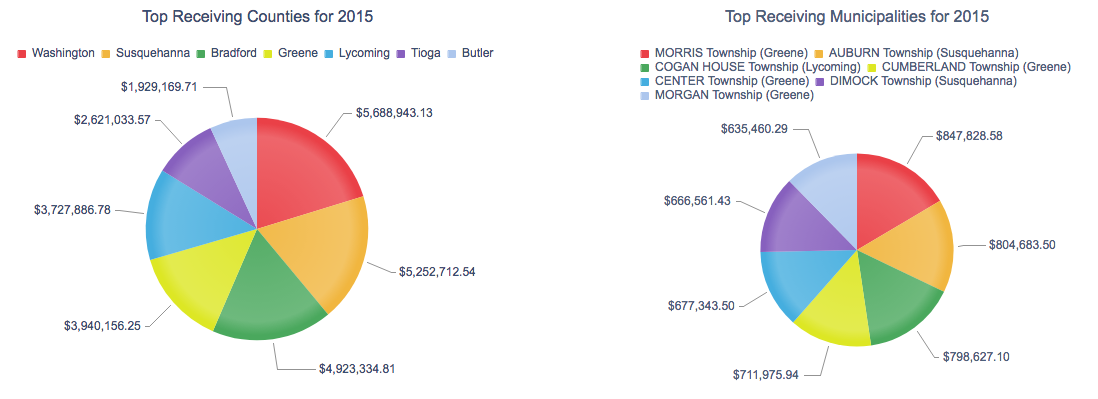Toggle Washington legend red swatch
This screenshot has width=1098, height=399.
pos(22,53)
